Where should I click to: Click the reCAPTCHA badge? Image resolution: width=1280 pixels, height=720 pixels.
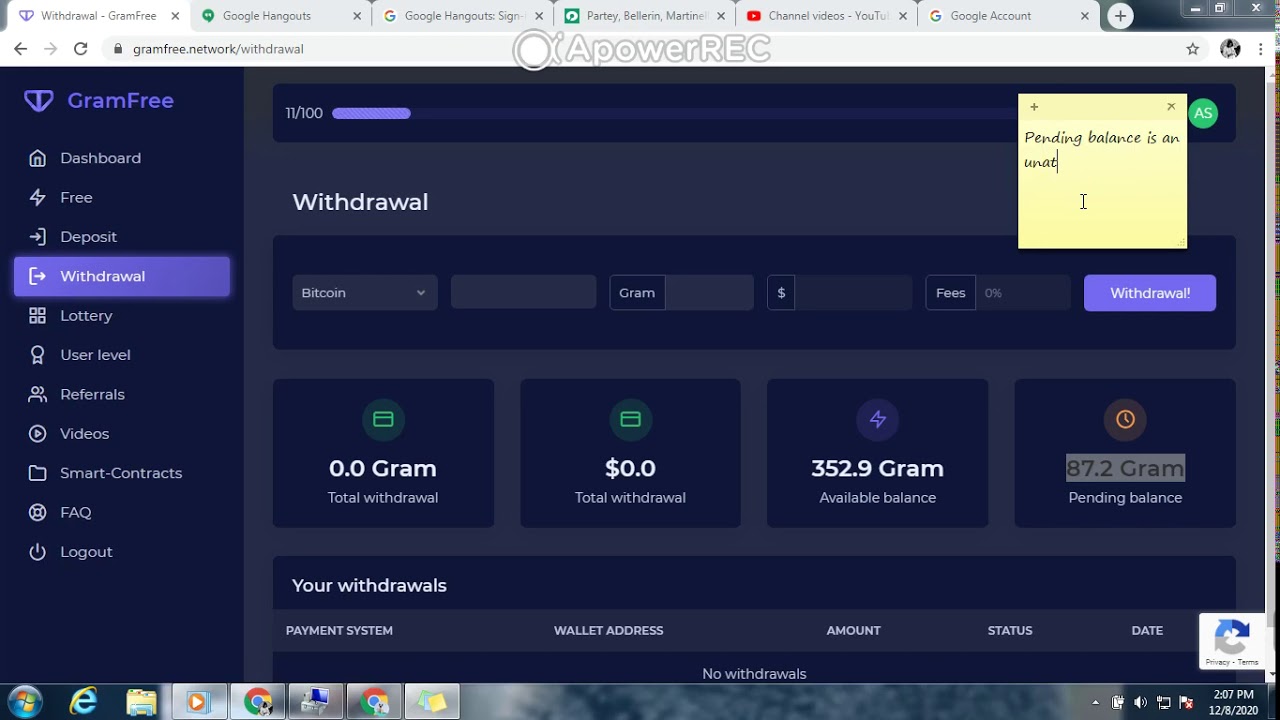click(1232, 641)
